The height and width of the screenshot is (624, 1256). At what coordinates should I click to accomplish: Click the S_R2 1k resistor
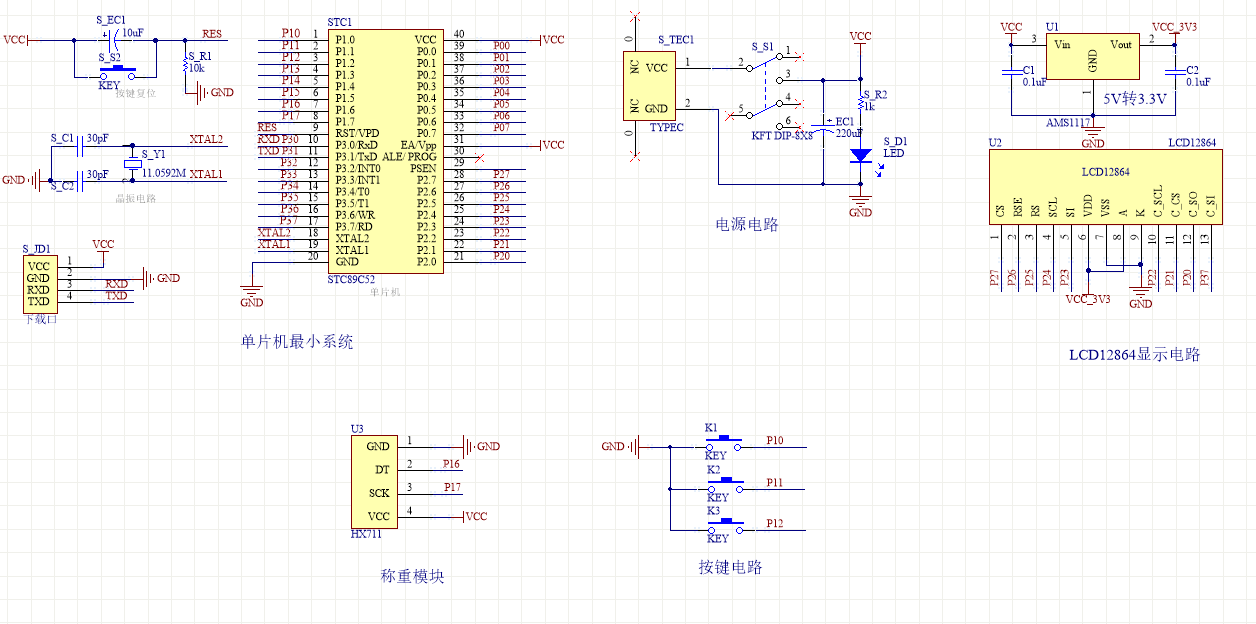(860, 102)
